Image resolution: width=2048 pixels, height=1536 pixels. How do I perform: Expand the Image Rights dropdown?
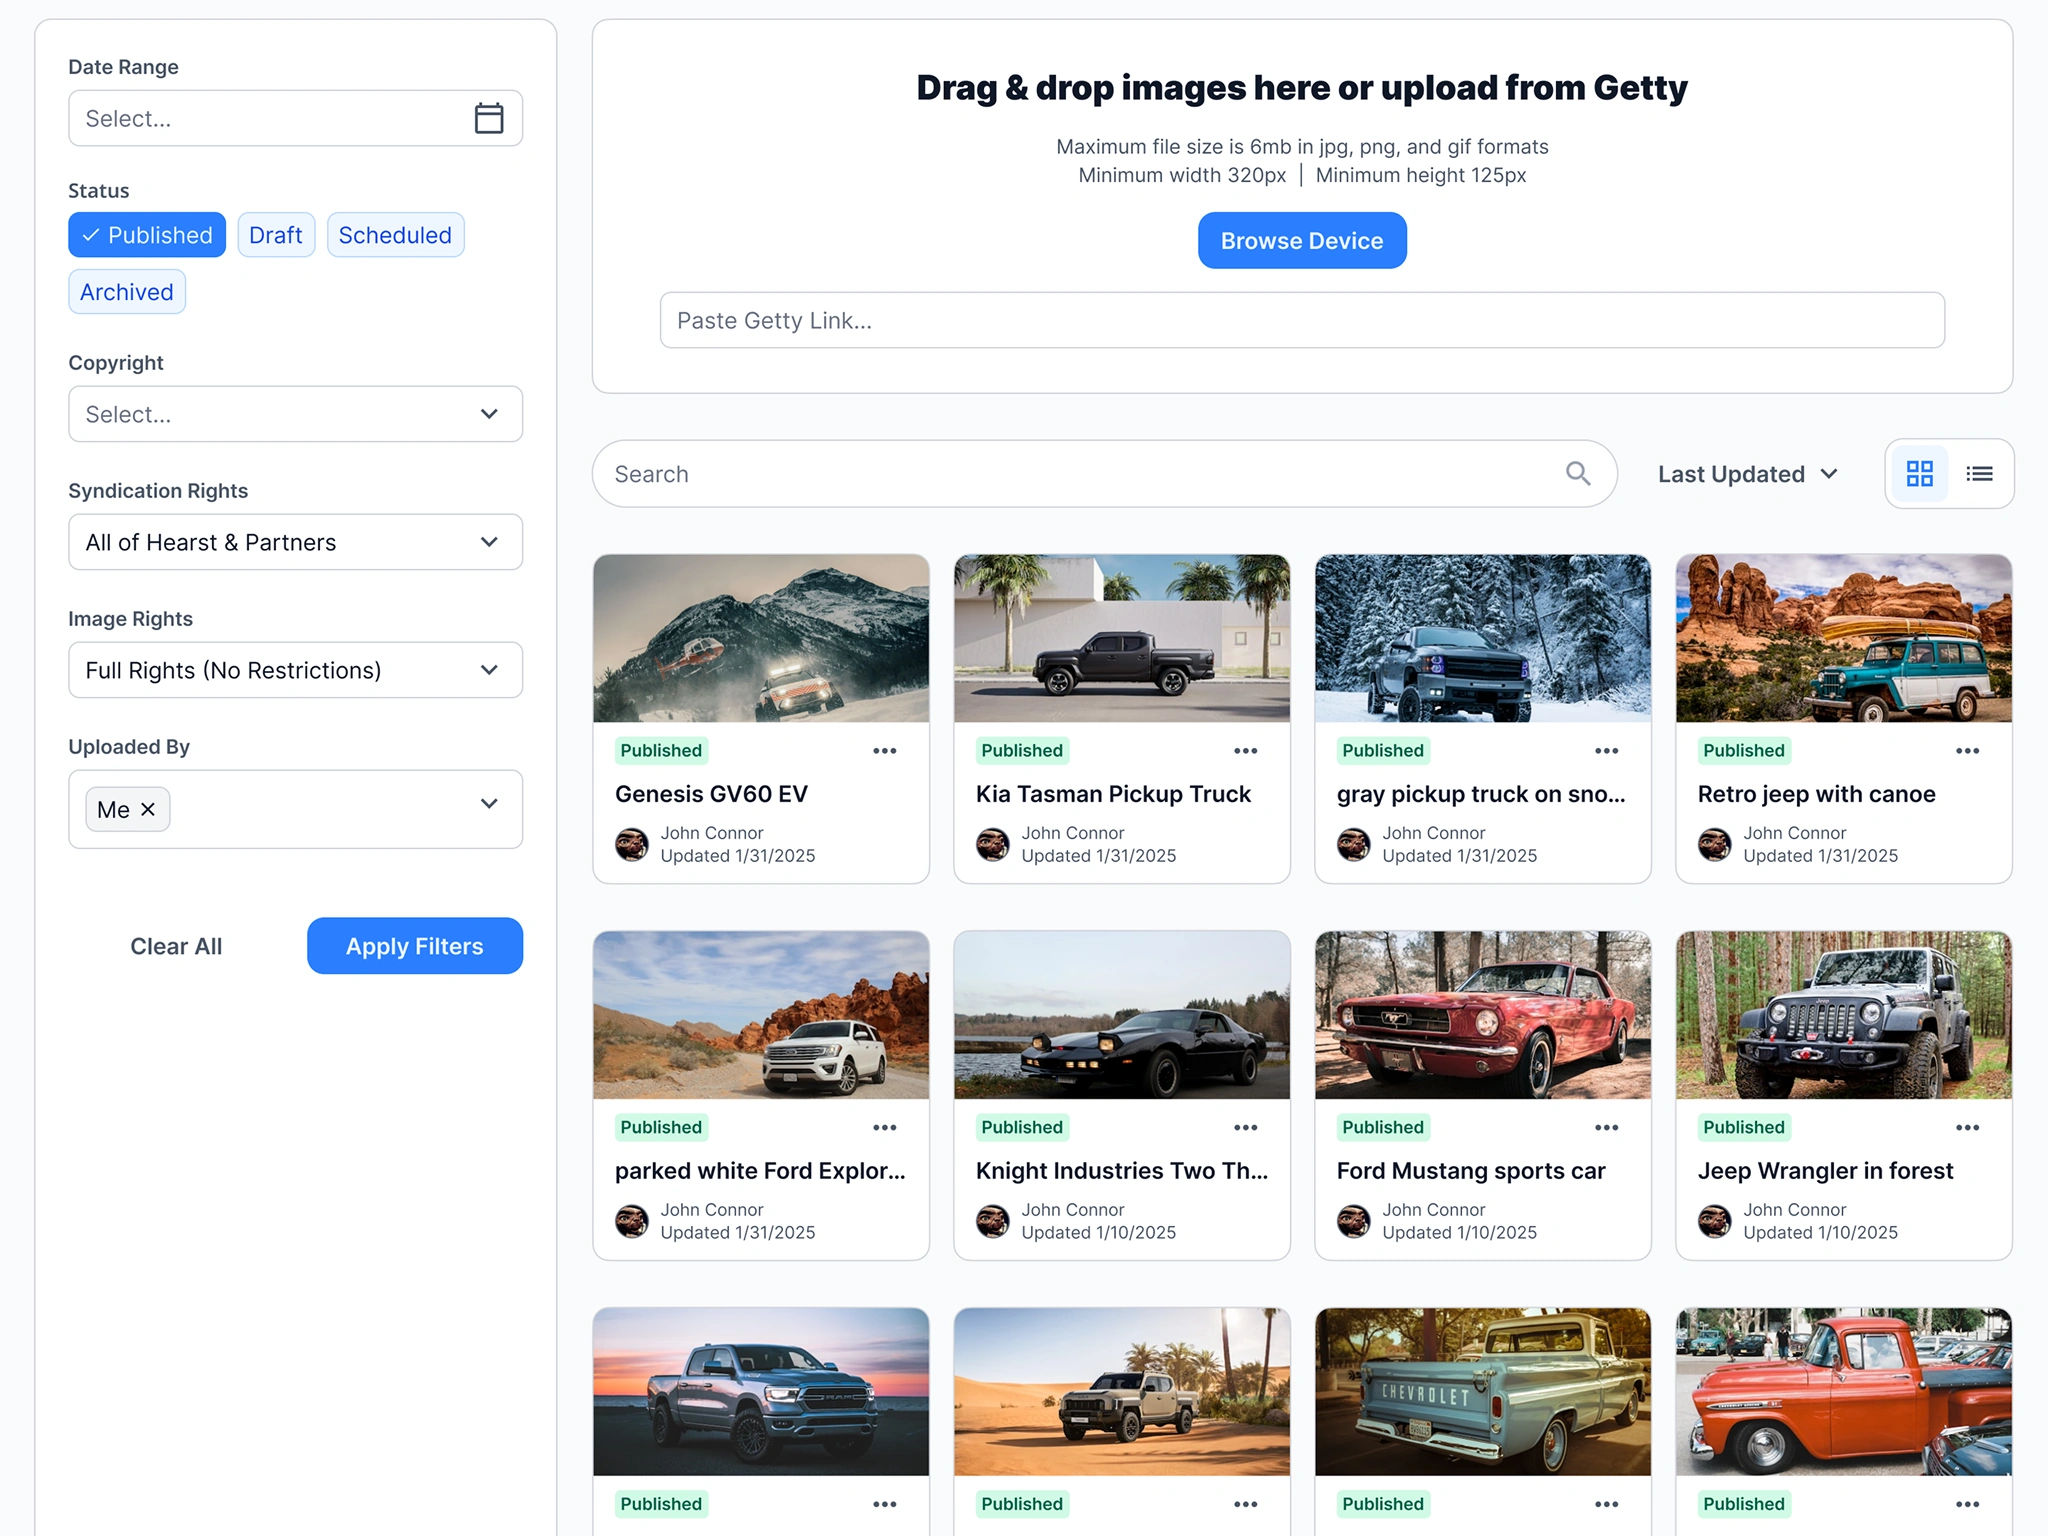tap(294, 670)
